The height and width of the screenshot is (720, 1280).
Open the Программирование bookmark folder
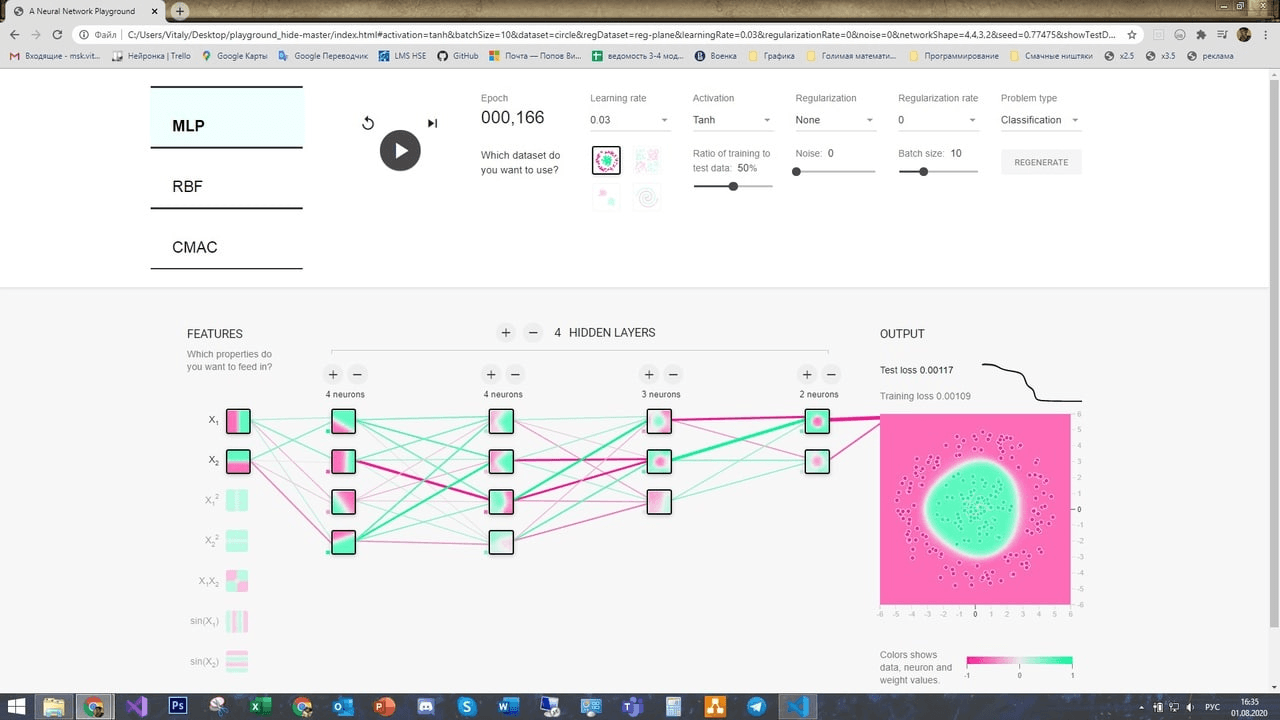tap(954, 56)
